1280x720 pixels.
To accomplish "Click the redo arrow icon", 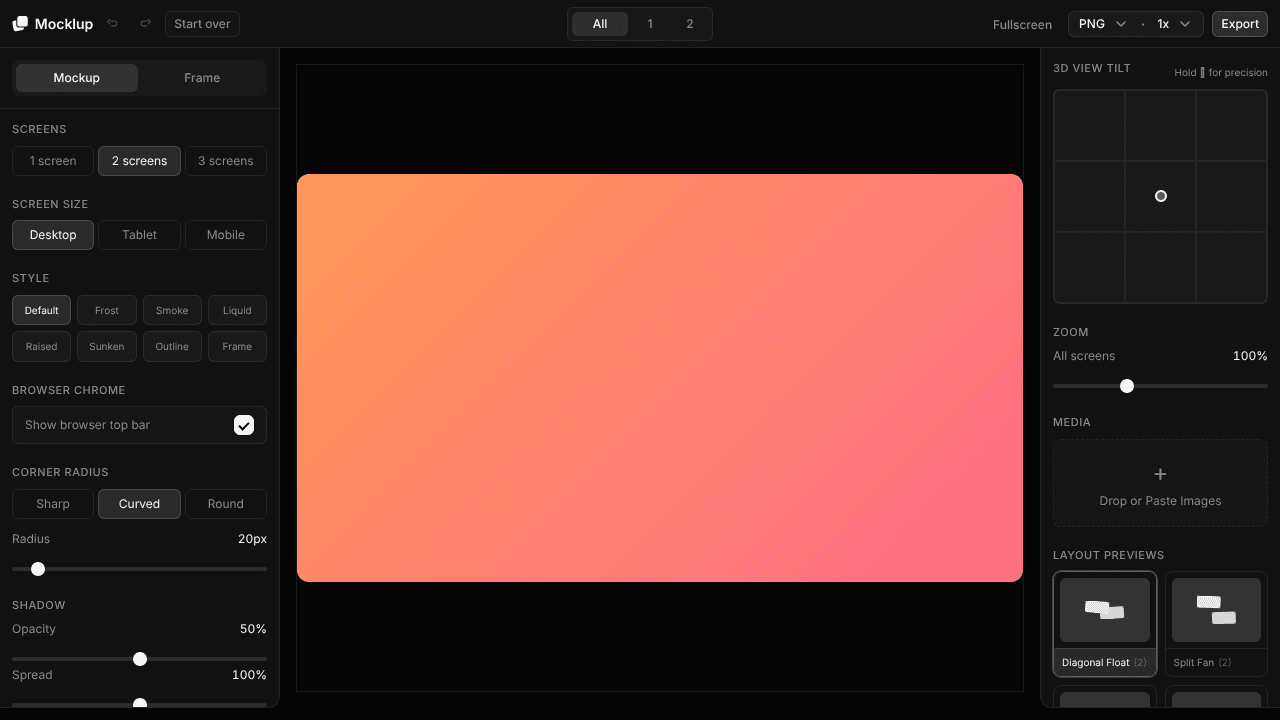I will pos(146,23).
